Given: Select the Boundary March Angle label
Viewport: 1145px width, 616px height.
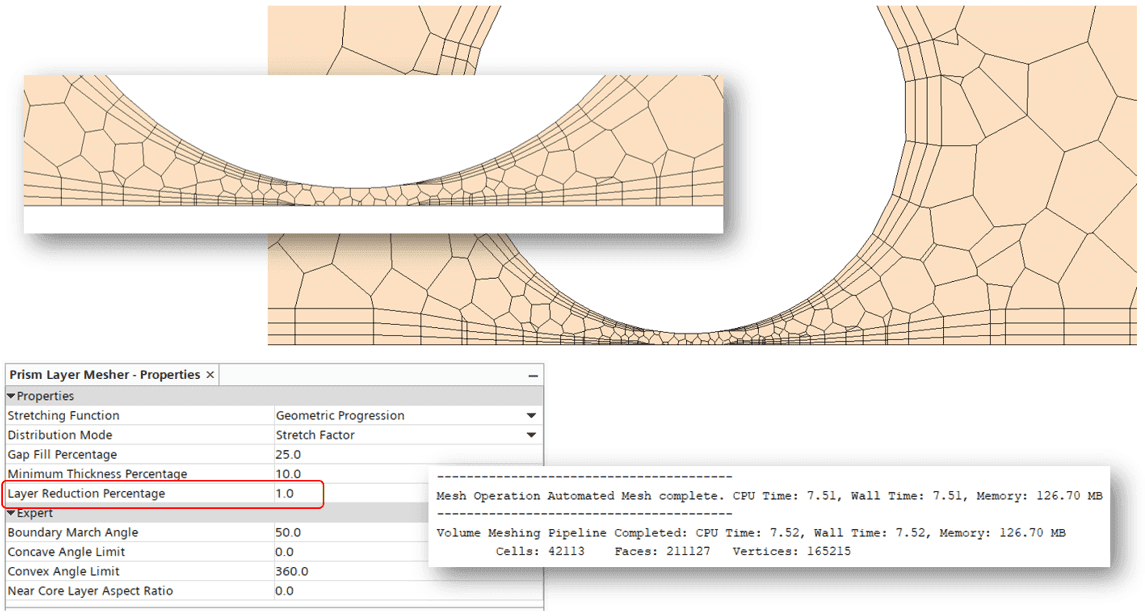Looking at the screenshot, I should 72,532.
